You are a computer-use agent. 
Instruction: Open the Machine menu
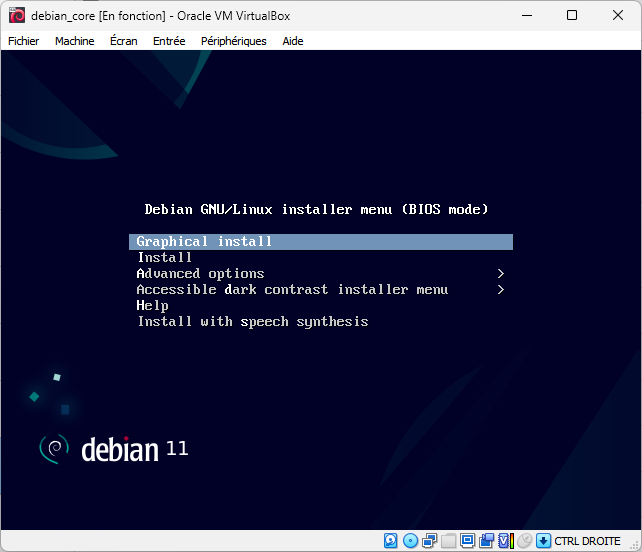75,41
